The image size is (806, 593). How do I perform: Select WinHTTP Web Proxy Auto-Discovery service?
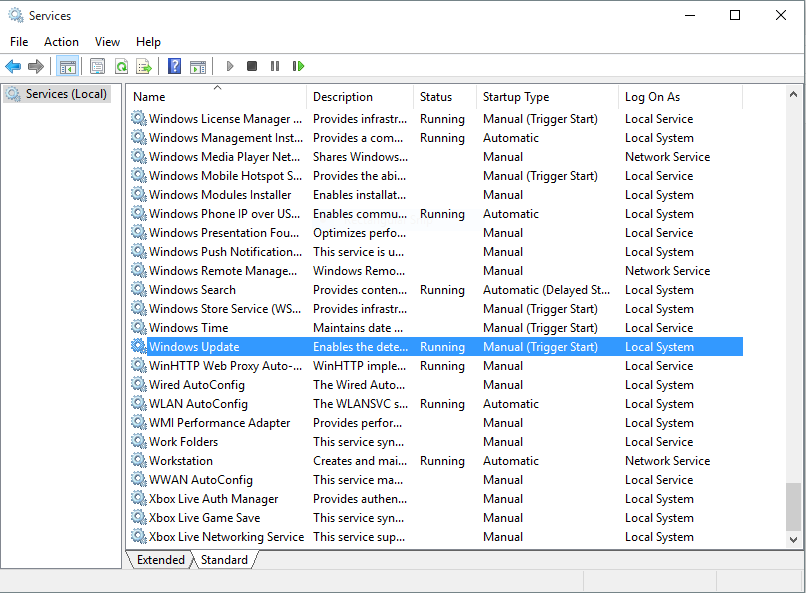437,366
